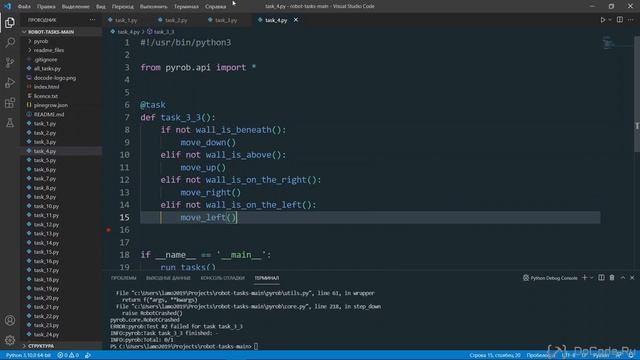Screen dimensions: 640x360
Task: Add a new terminal with plus icon
Action: tap(584, 278)
